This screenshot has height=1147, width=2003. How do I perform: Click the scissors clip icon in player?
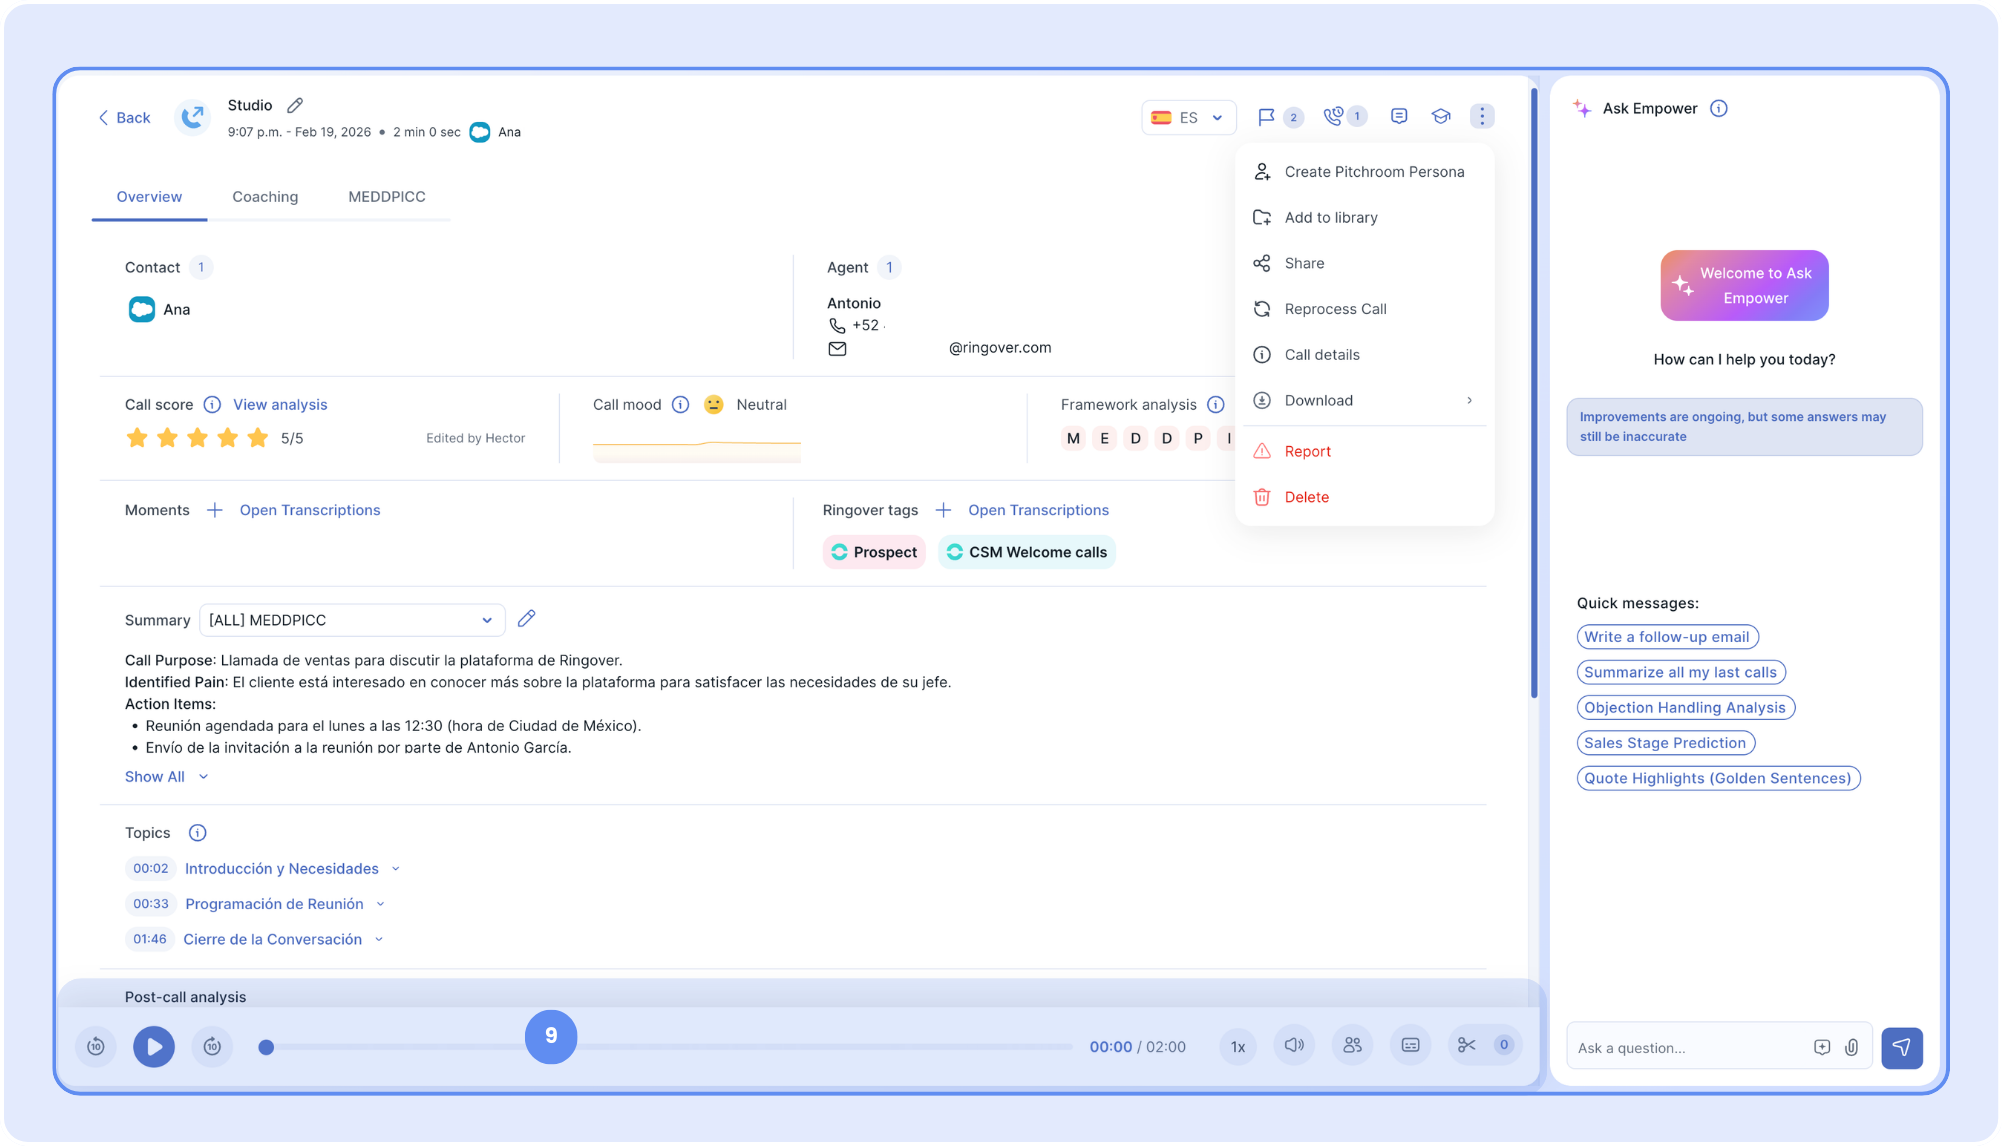[x=1466, y=1045]
